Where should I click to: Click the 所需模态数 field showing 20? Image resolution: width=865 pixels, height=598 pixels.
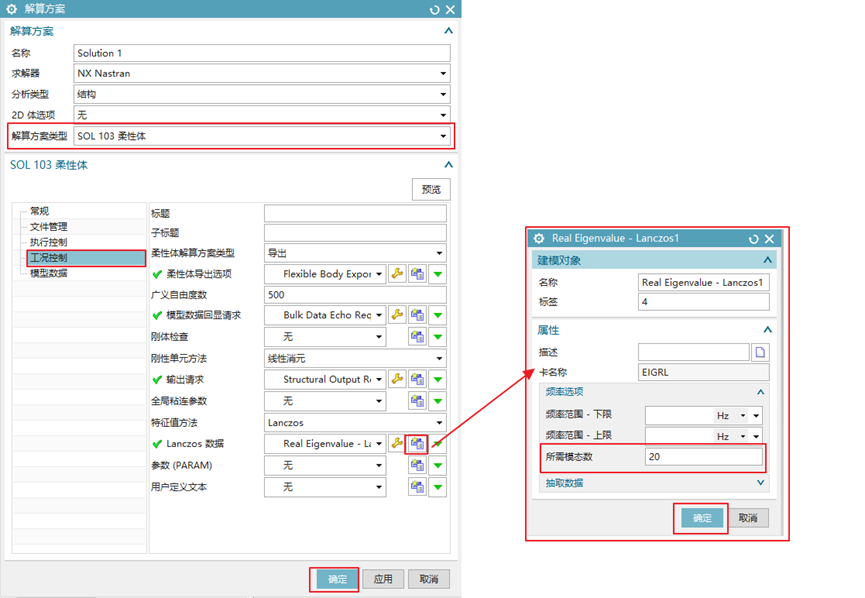pyautogui.click(x=703, y=457)
